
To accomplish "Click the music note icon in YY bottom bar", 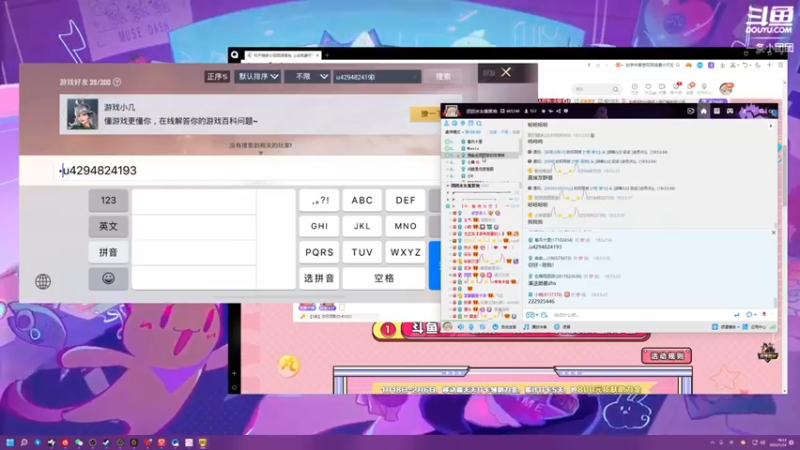I will [x=526, y=327].
